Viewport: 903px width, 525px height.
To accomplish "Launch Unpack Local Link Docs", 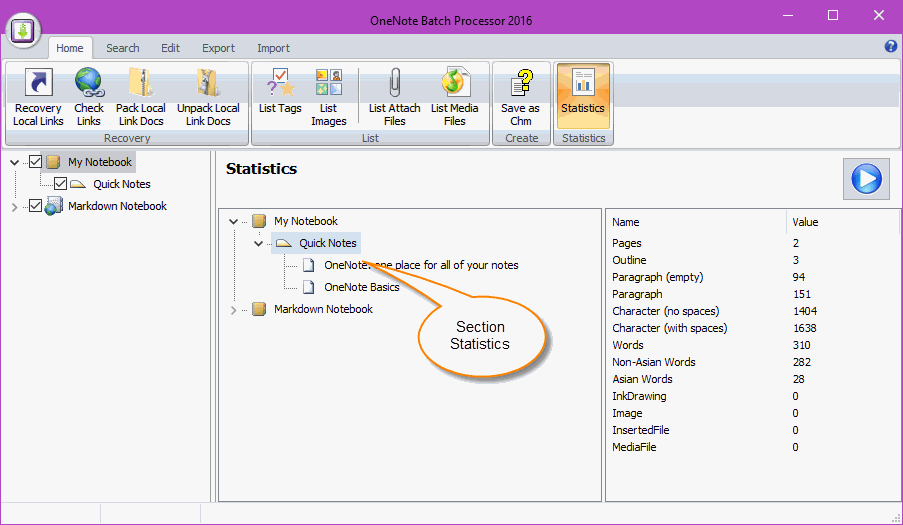I will 208,97.
